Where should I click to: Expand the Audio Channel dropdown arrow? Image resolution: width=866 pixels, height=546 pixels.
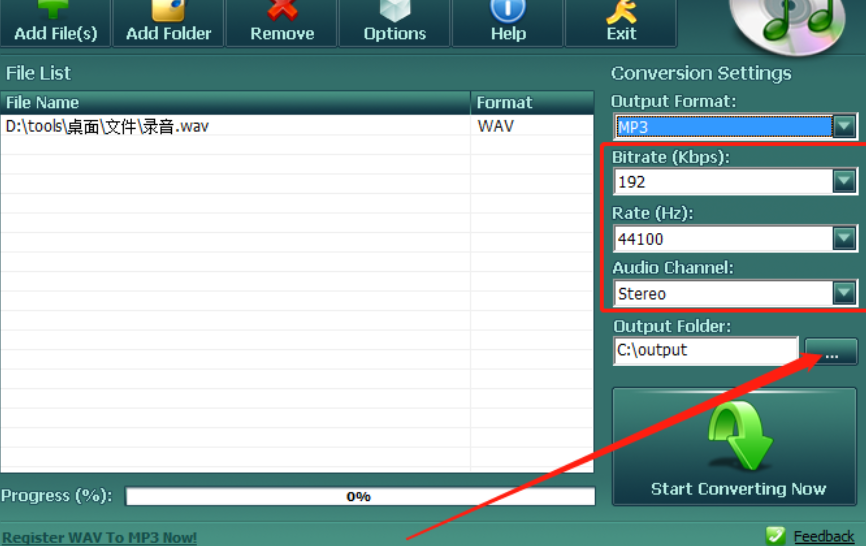point(845,293)
